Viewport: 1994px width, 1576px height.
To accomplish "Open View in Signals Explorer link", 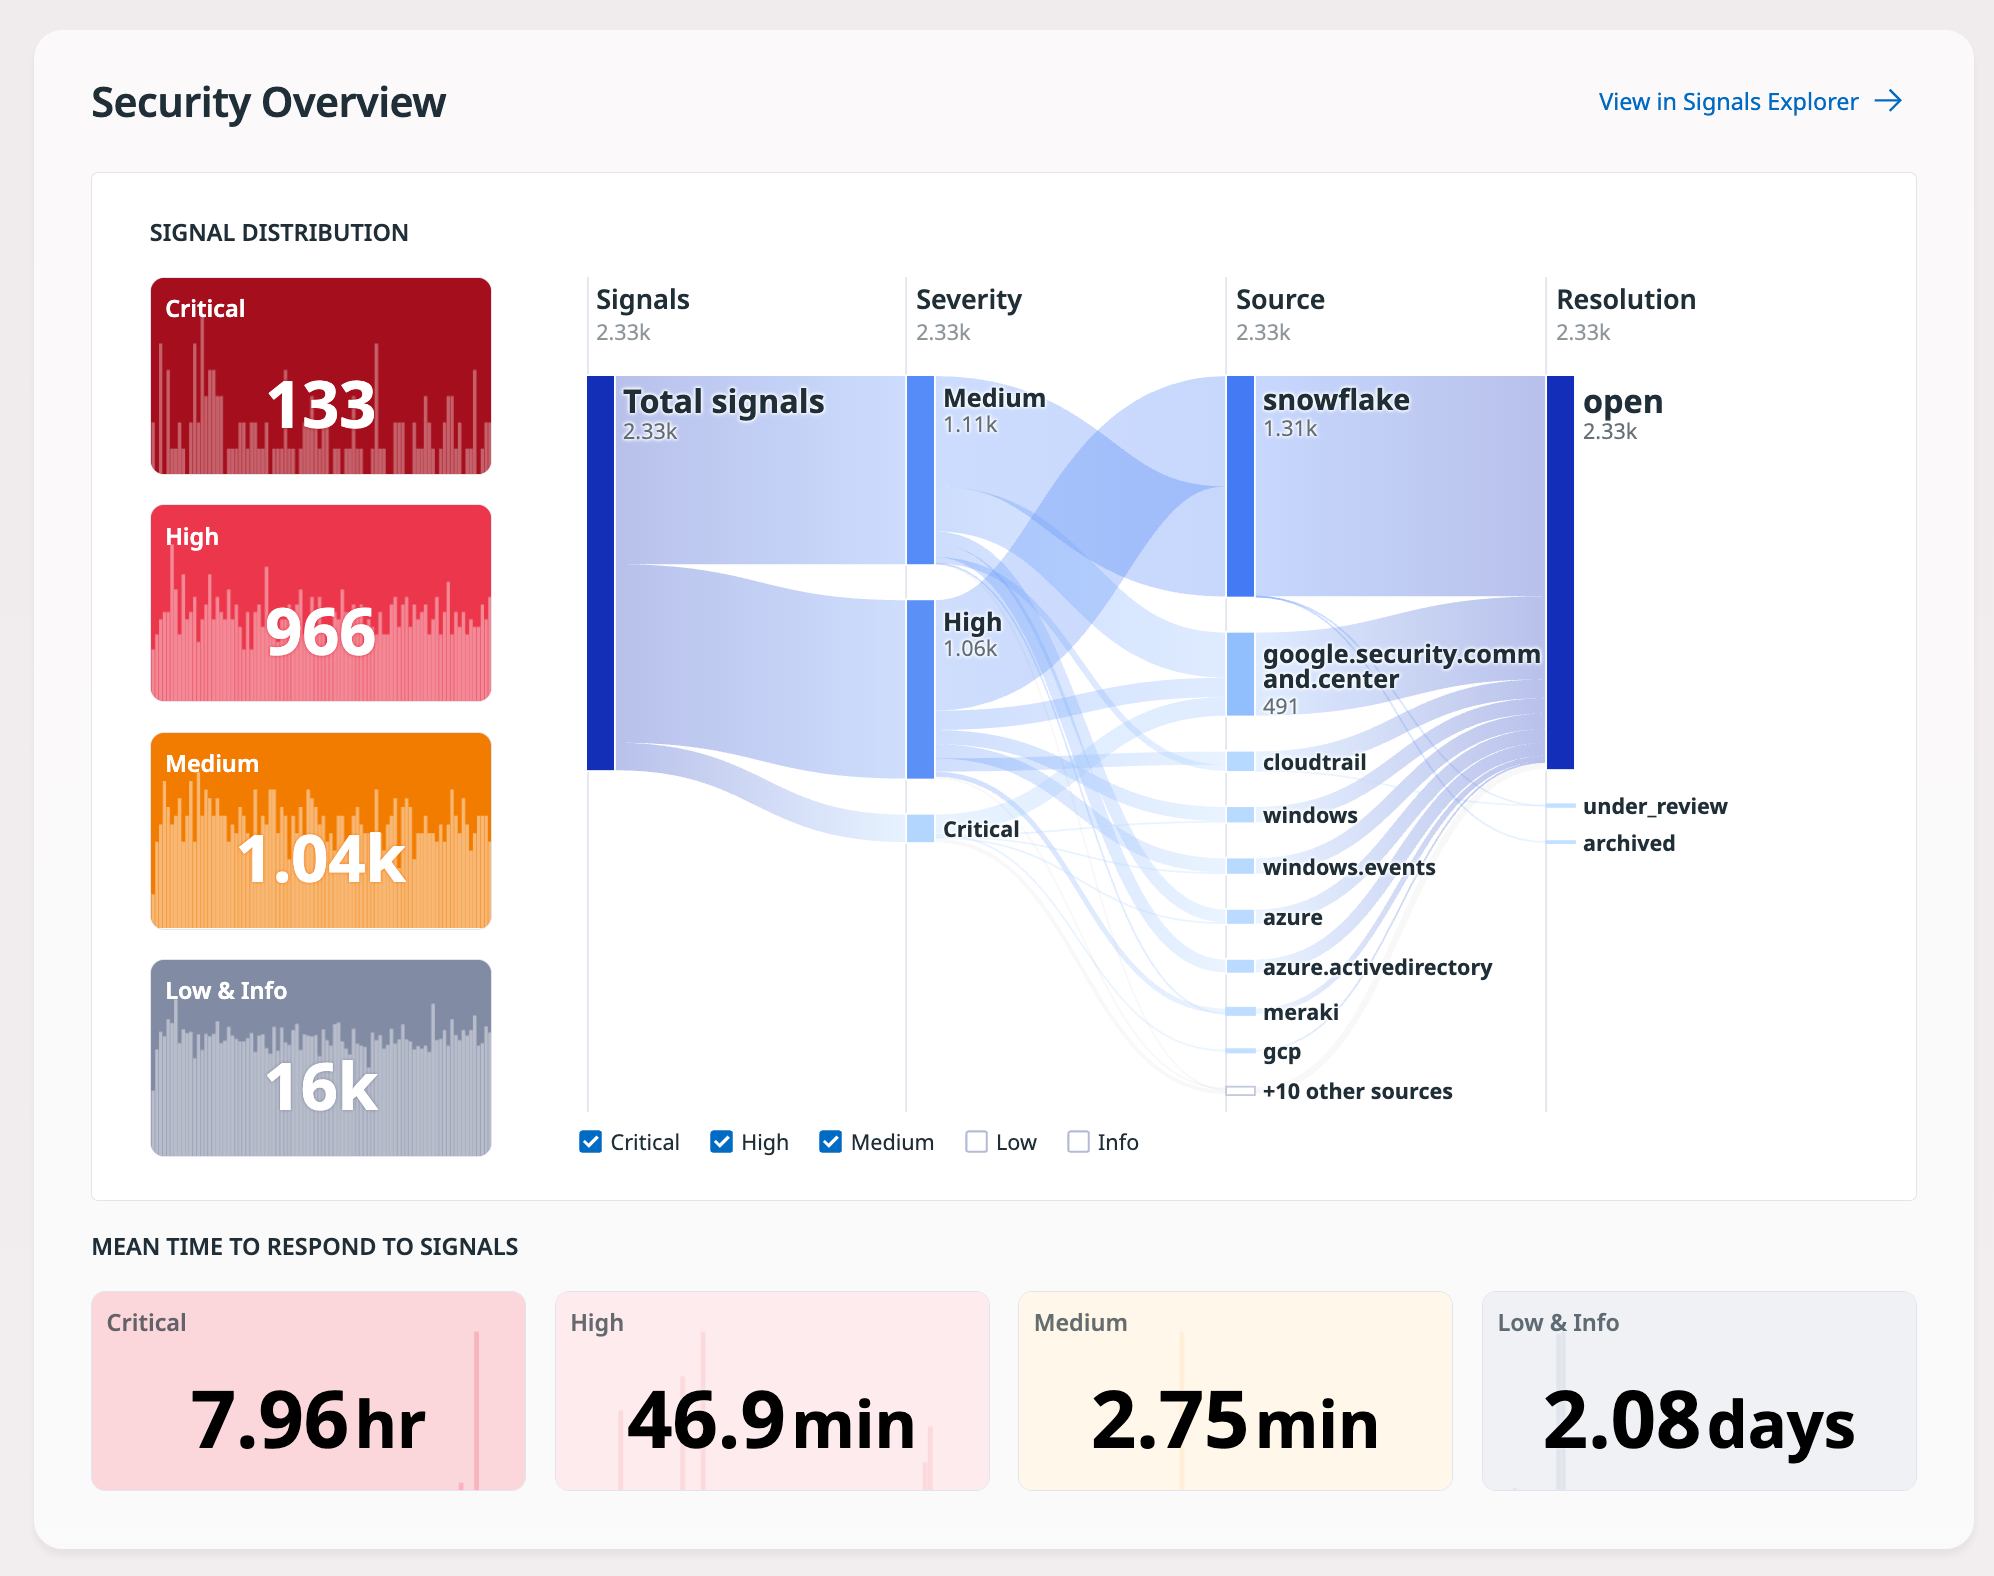I will 1750,101.
